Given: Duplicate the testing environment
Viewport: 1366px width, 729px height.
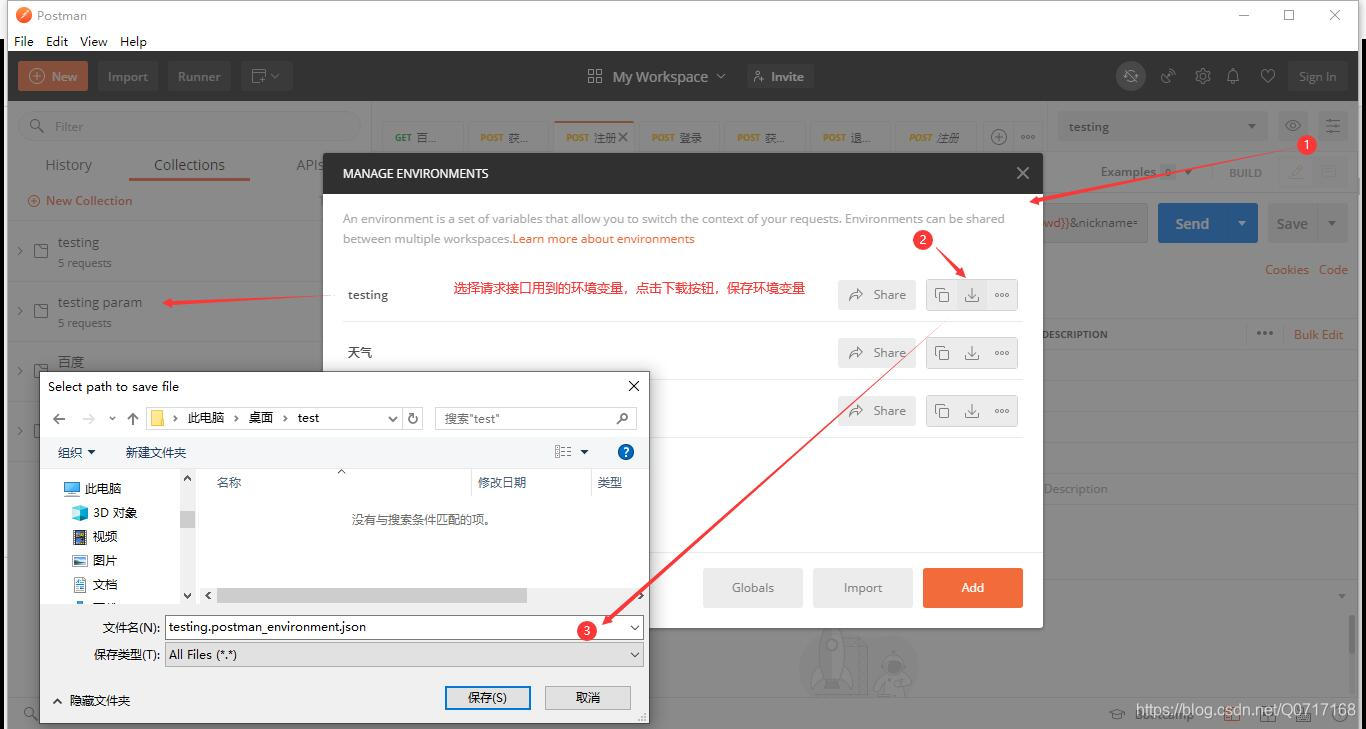Looking at the screenshot, I should (942, 295).
